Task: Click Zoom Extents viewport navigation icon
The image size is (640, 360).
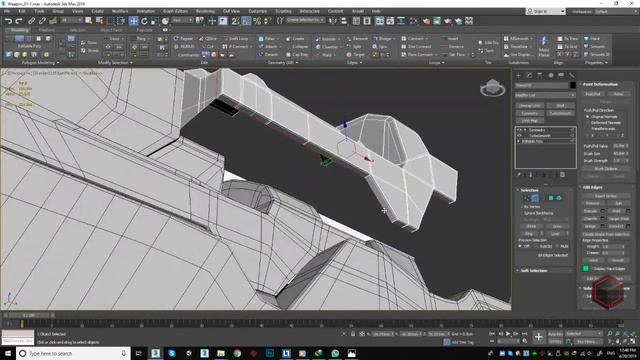Action: (625, 334)
